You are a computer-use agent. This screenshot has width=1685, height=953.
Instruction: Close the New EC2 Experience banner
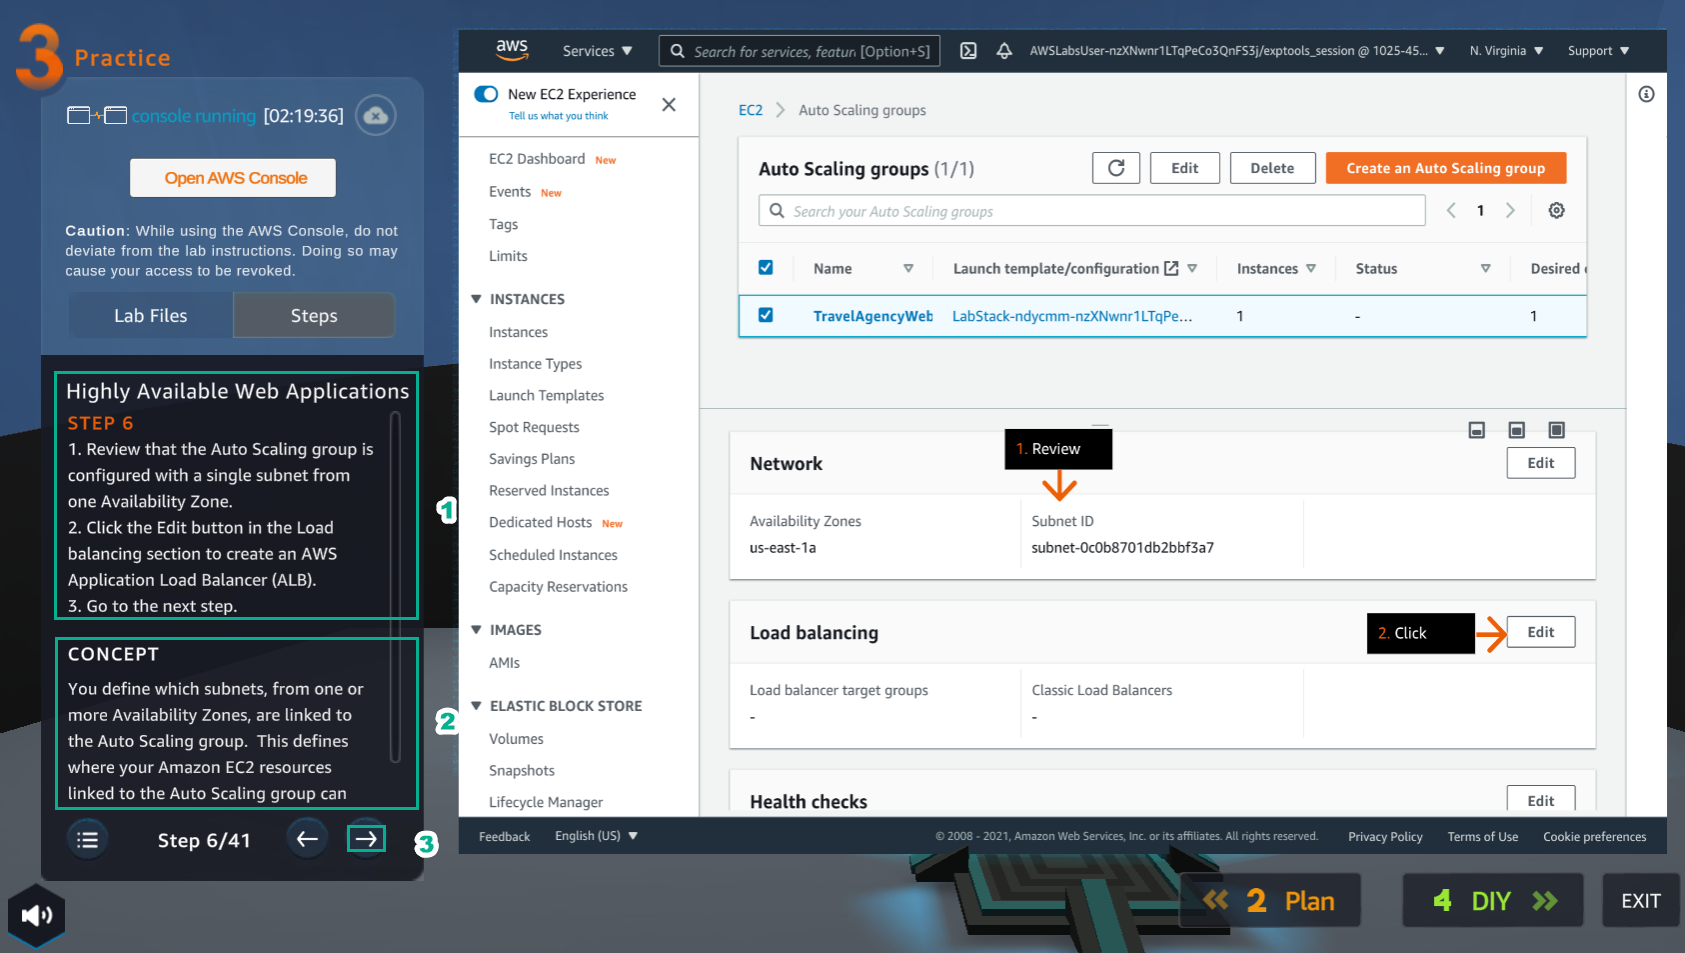[x=669, y=104]
